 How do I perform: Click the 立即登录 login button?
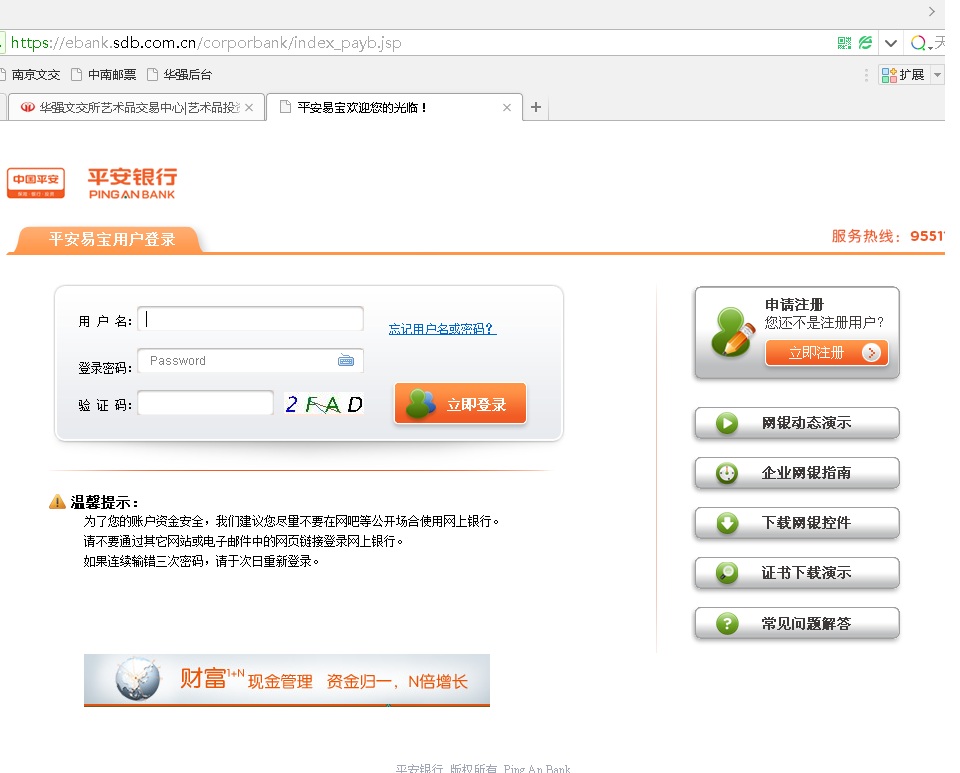460,403
